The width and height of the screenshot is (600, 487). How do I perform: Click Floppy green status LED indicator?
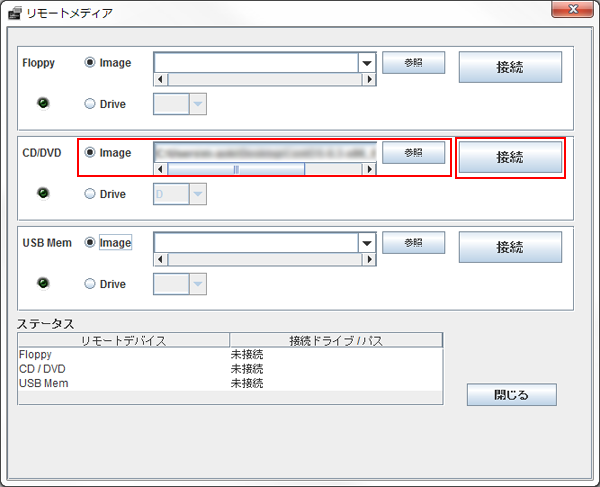coord(43,103)
